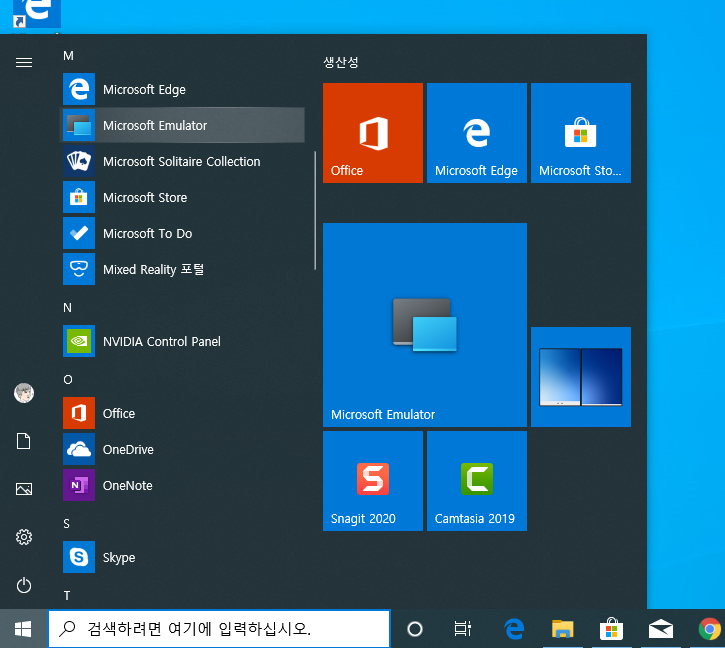Click the Power icon in Start sidebar
The width and height of the screenshot is (725, 648).
(x=24, y=586)
